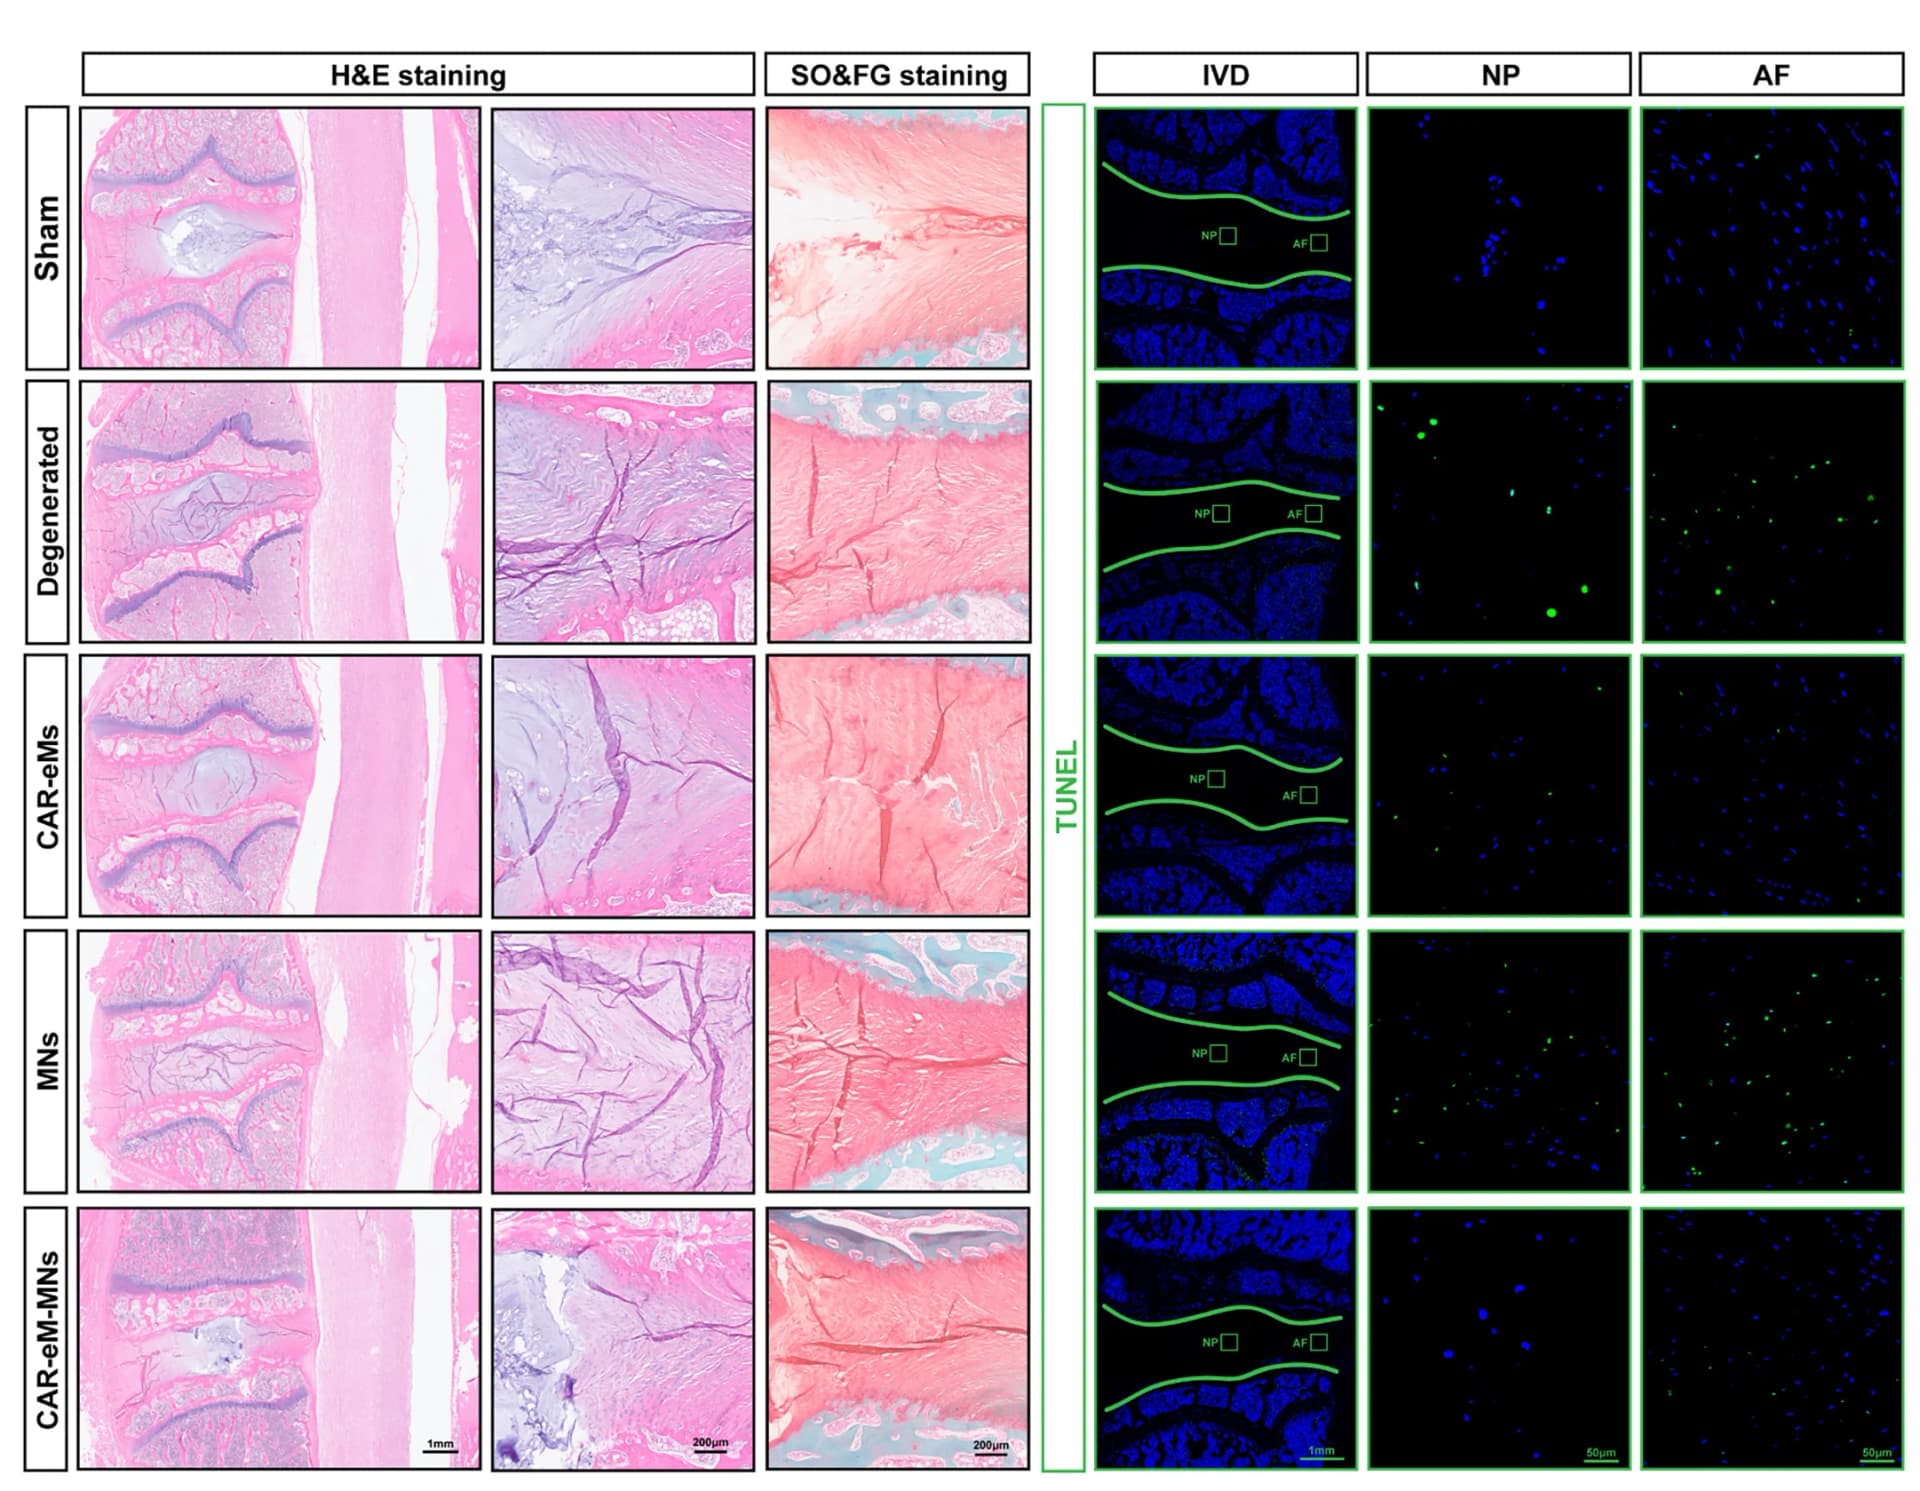Select the CAR-eMs H&E high-magnification image
Image resolution: width=1920 pixels, height=1491 pixels.
click(x=623, y=786)
